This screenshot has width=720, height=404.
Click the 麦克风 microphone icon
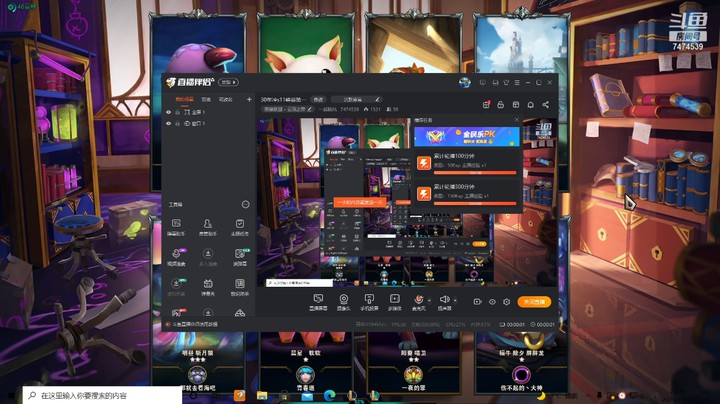click(x=418, y=302)
